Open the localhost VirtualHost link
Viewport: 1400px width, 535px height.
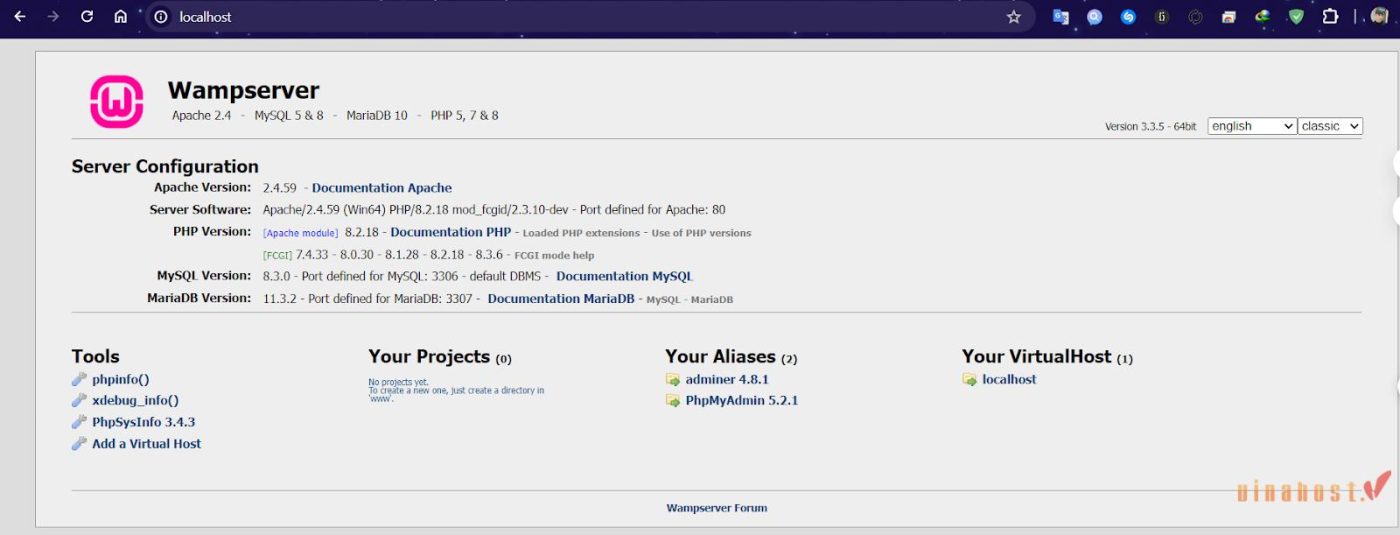point(1010,380)
